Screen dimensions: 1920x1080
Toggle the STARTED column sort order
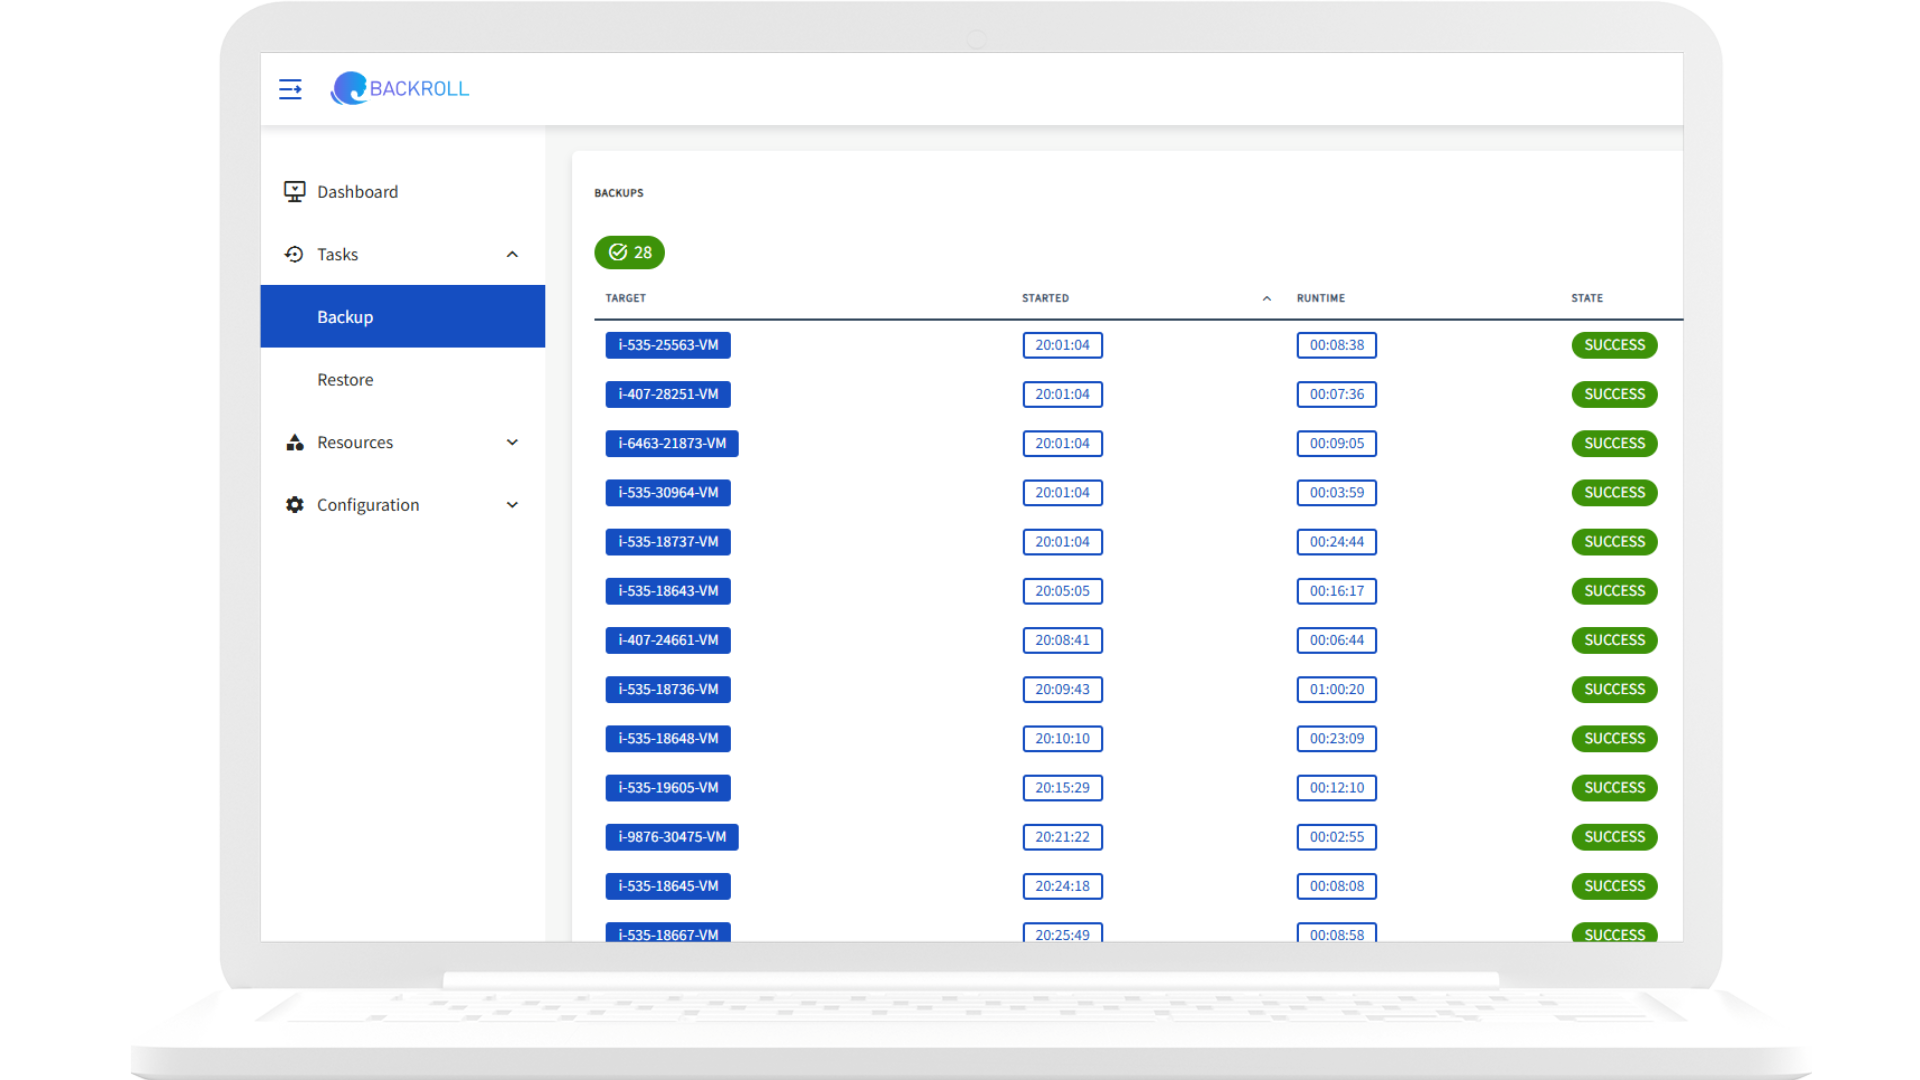click(1267, 297)
